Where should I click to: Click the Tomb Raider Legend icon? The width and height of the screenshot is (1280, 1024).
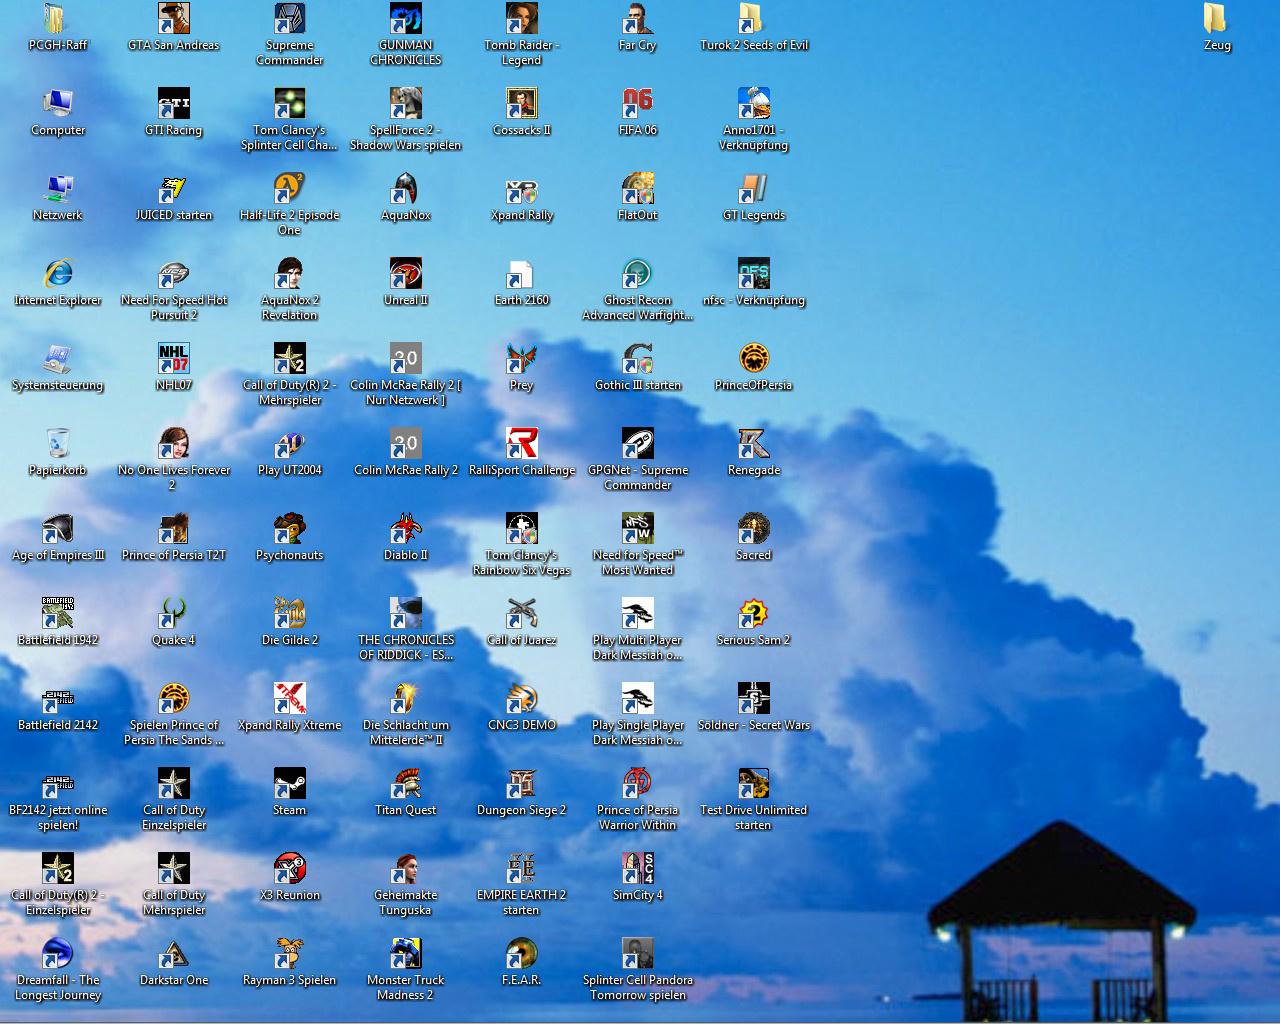tap(522, 35)
